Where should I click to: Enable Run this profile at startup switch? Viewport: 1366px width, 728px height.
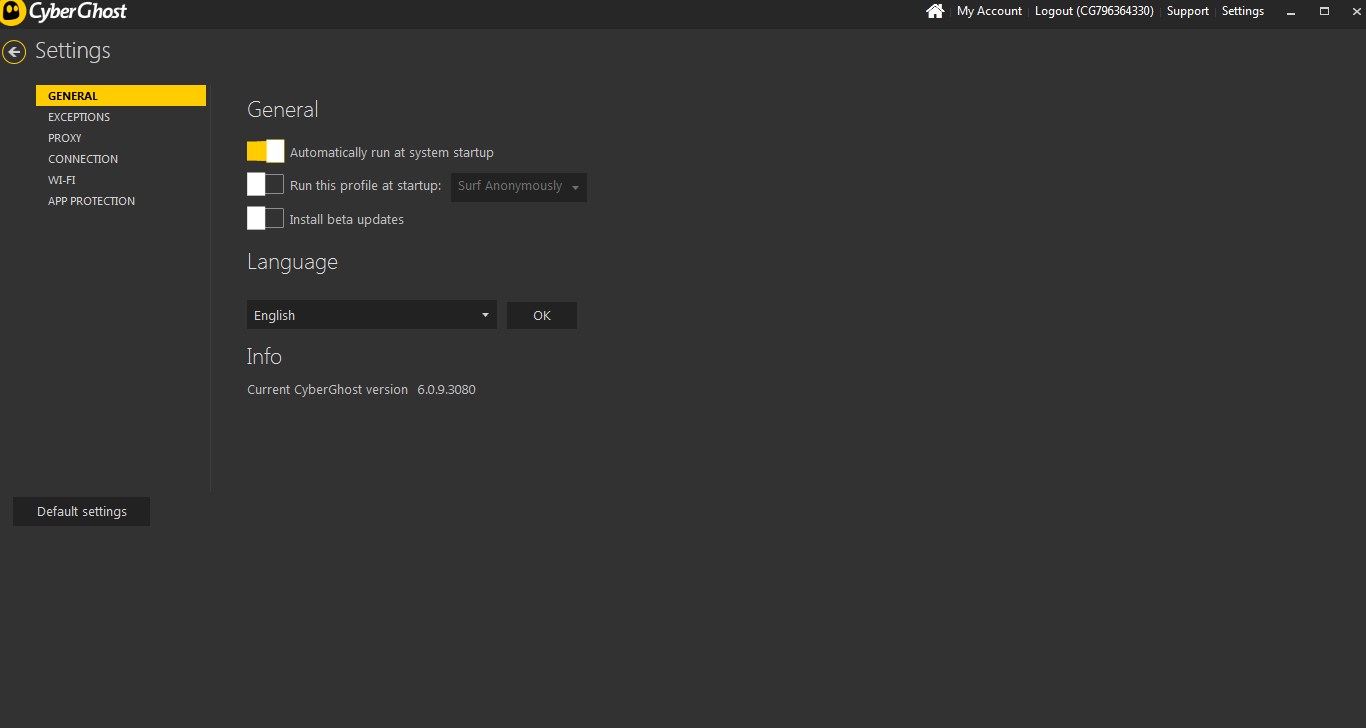point(266,185)
